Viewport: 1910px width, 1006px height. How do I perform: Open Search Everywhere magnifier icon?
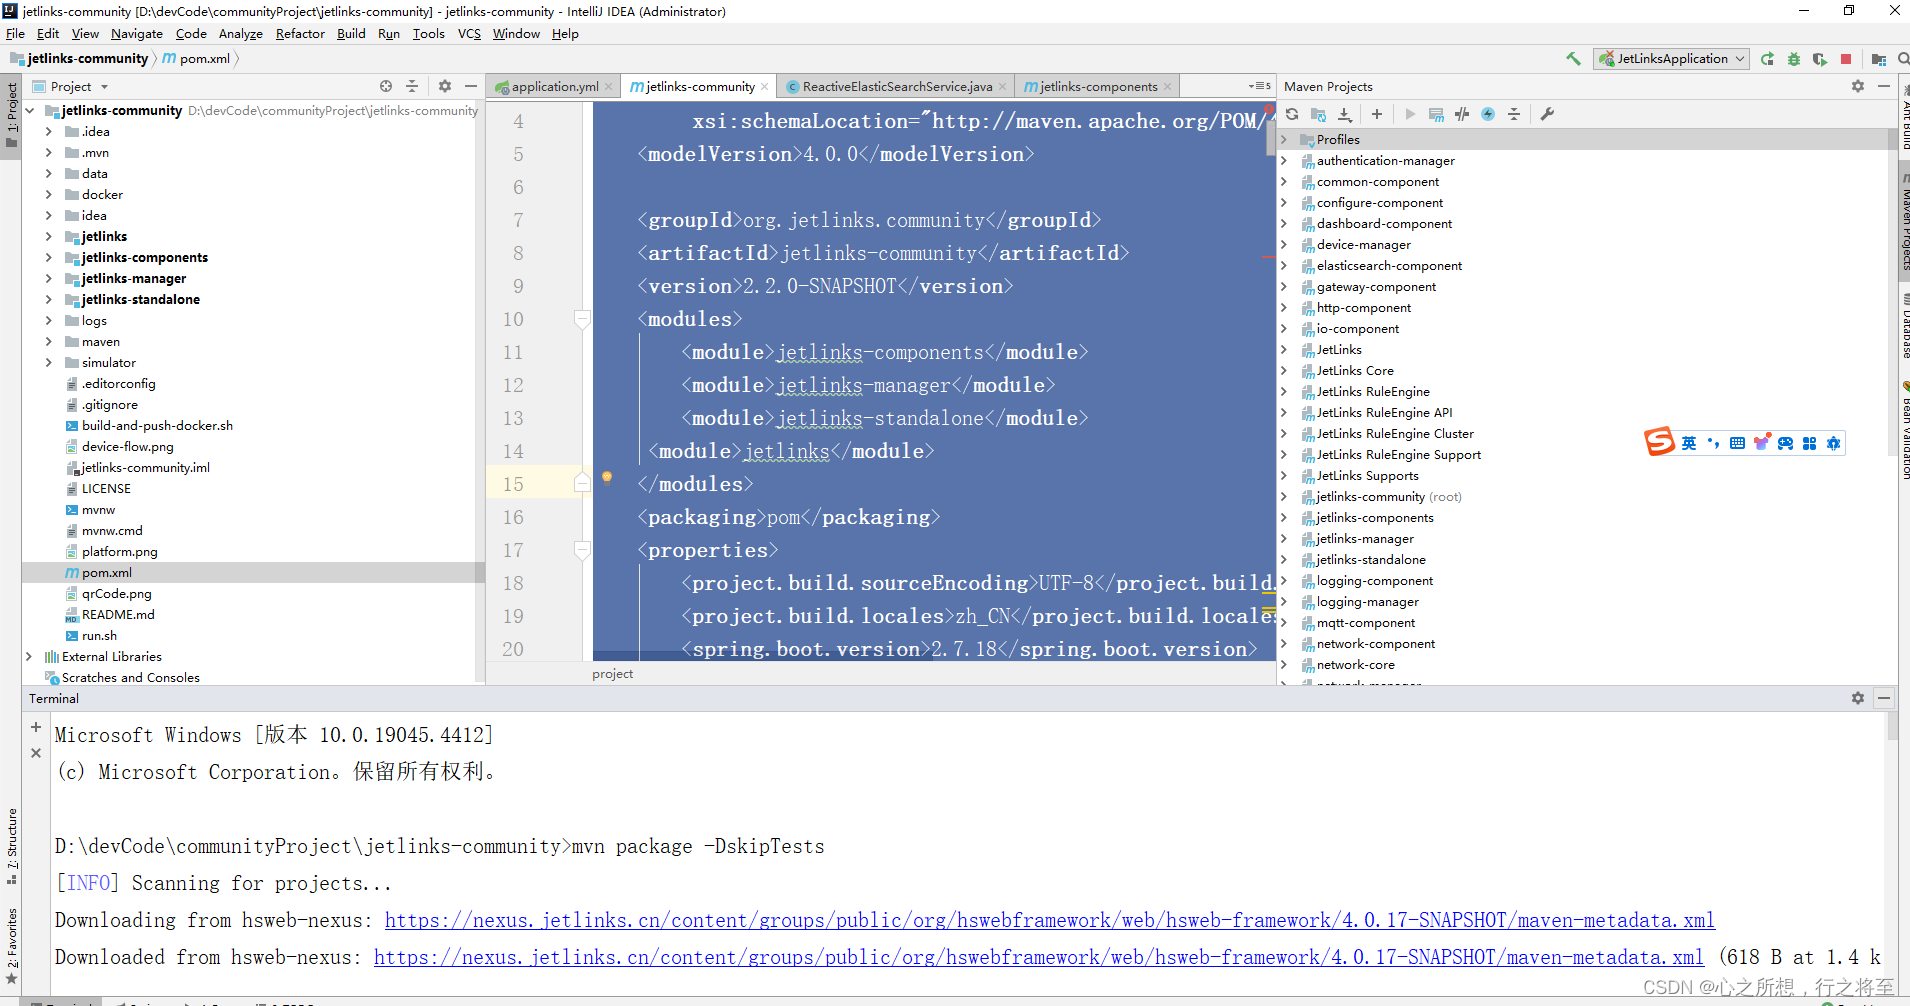click(x=1902, y=59)
